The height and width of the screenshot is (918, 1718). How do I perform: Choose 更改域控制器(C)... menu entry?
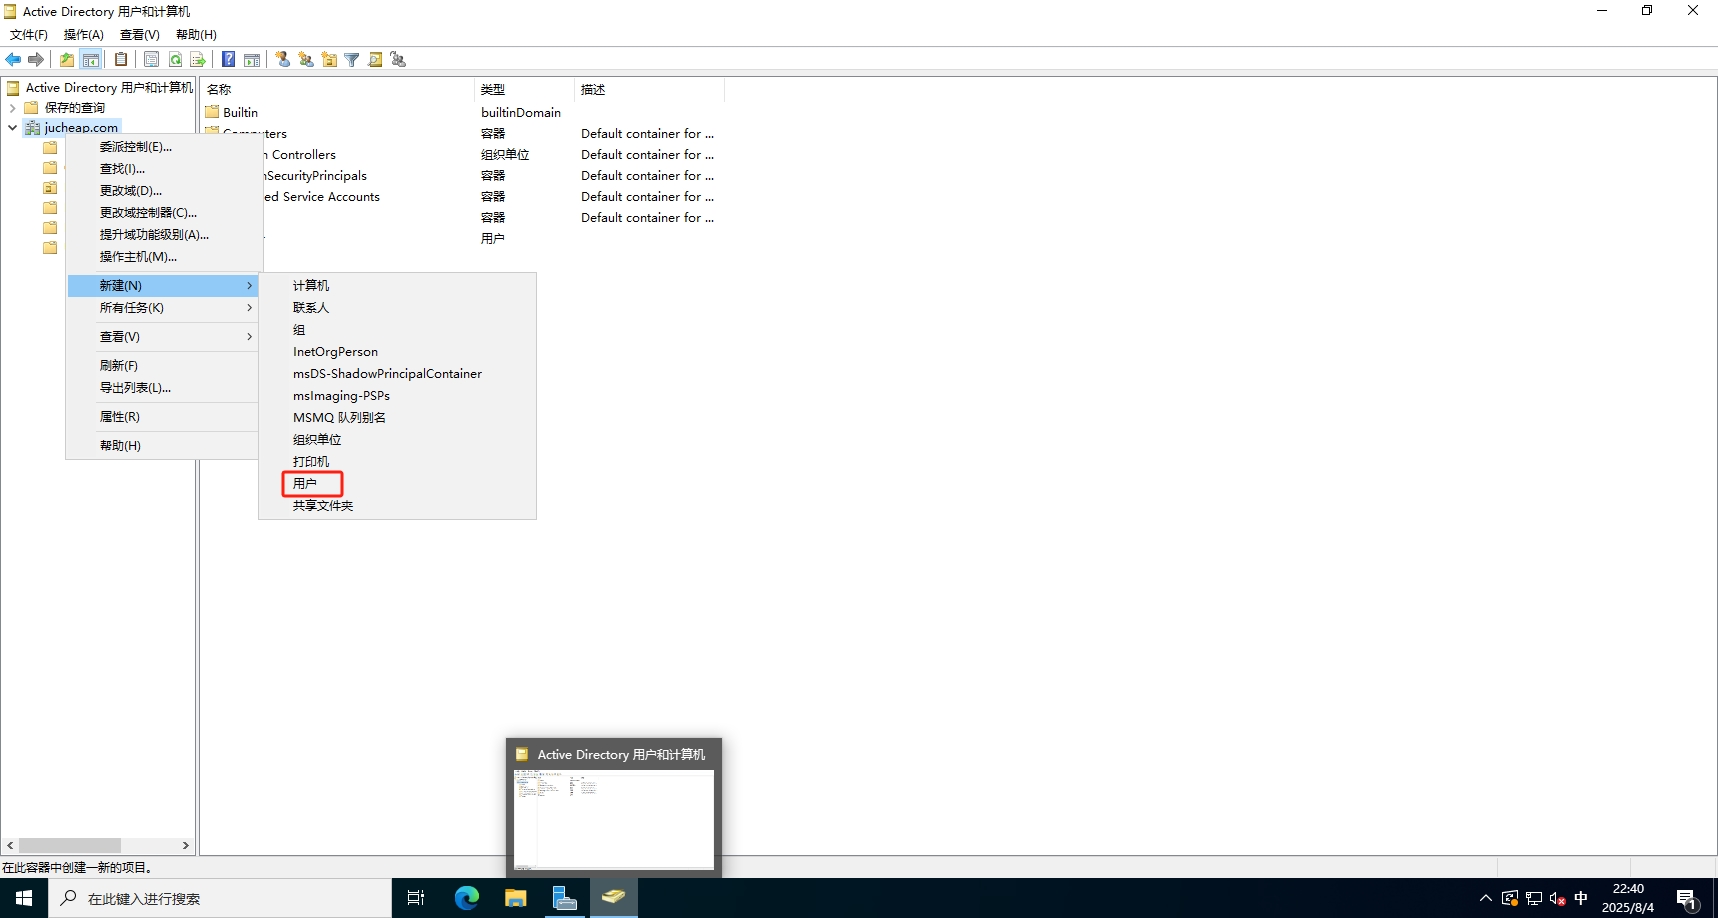click(x=164, y=213)
